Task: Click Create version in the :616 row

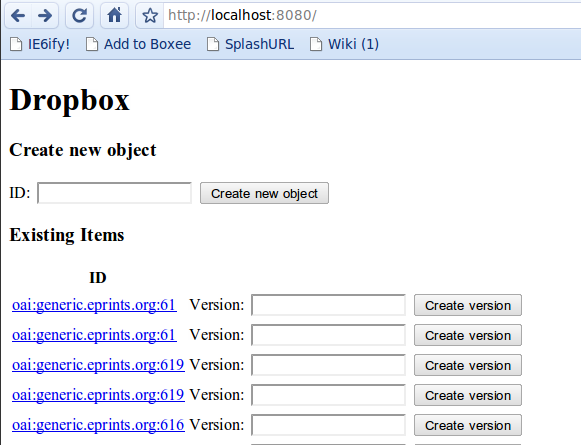Action: (468, 425)
